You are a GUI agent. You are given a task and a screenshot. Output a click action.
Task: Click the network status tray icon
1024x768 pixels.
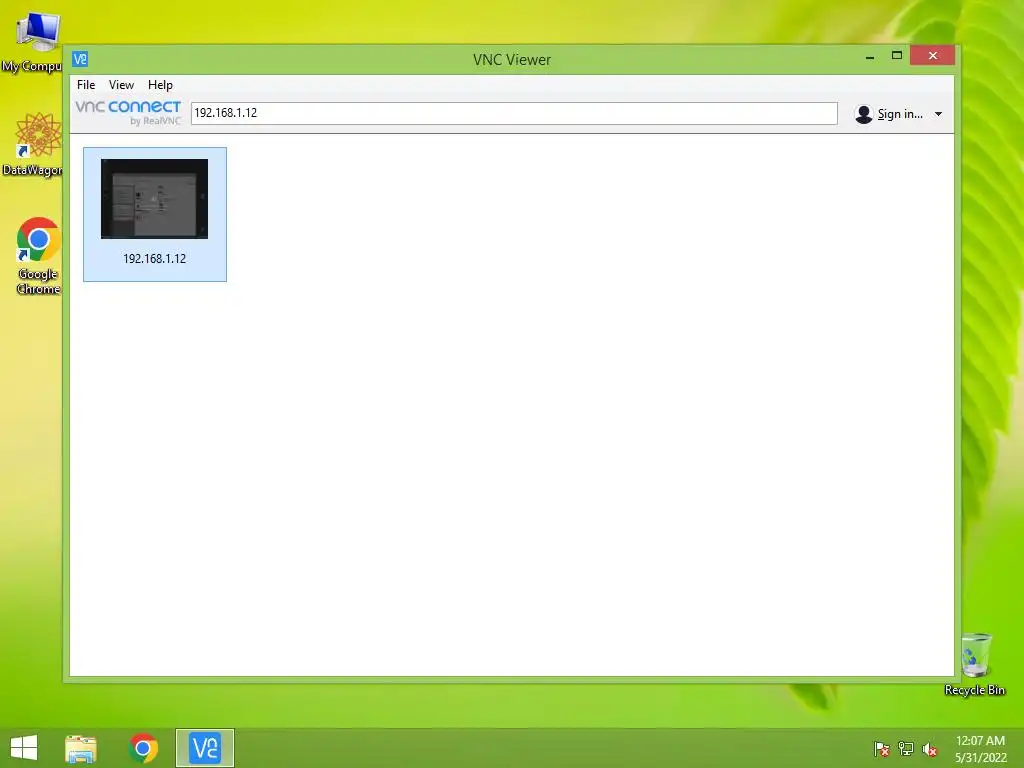pyautogui.click(x=906, y=749)
